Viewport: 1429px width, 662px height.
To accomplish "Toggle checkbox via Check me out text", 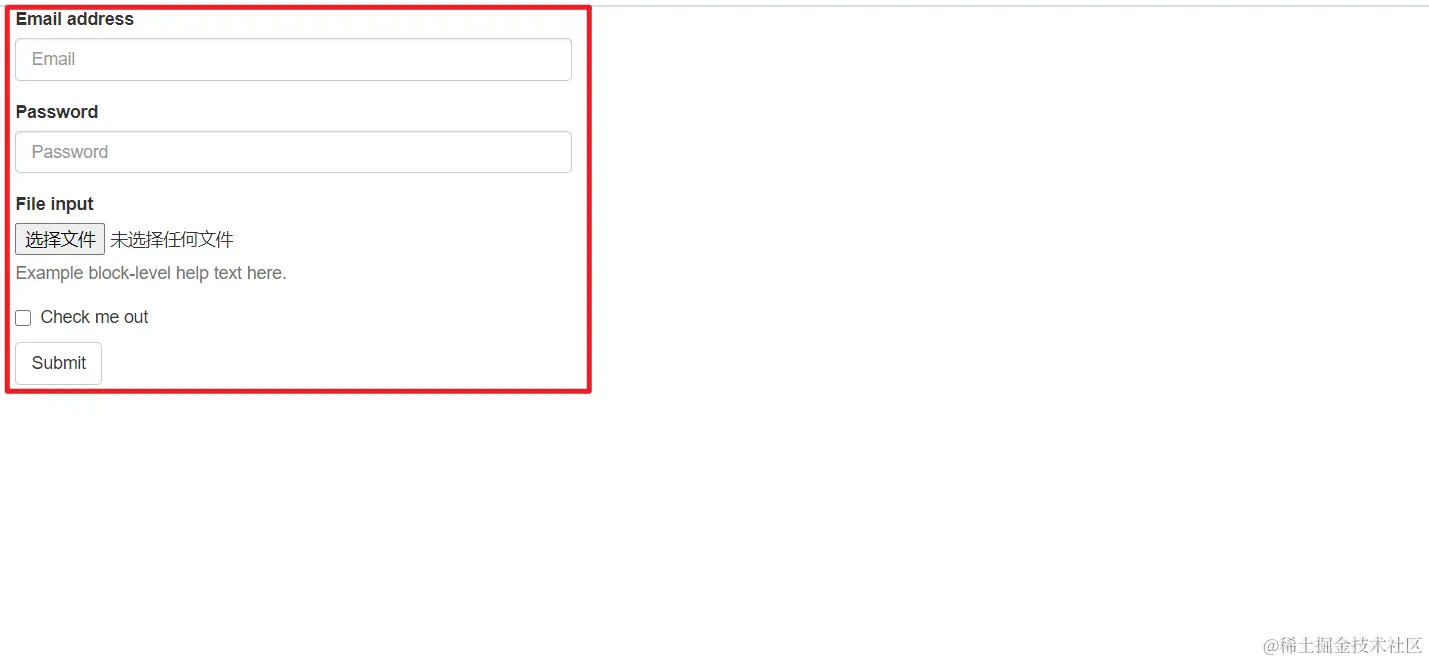I will pos(94,317).
